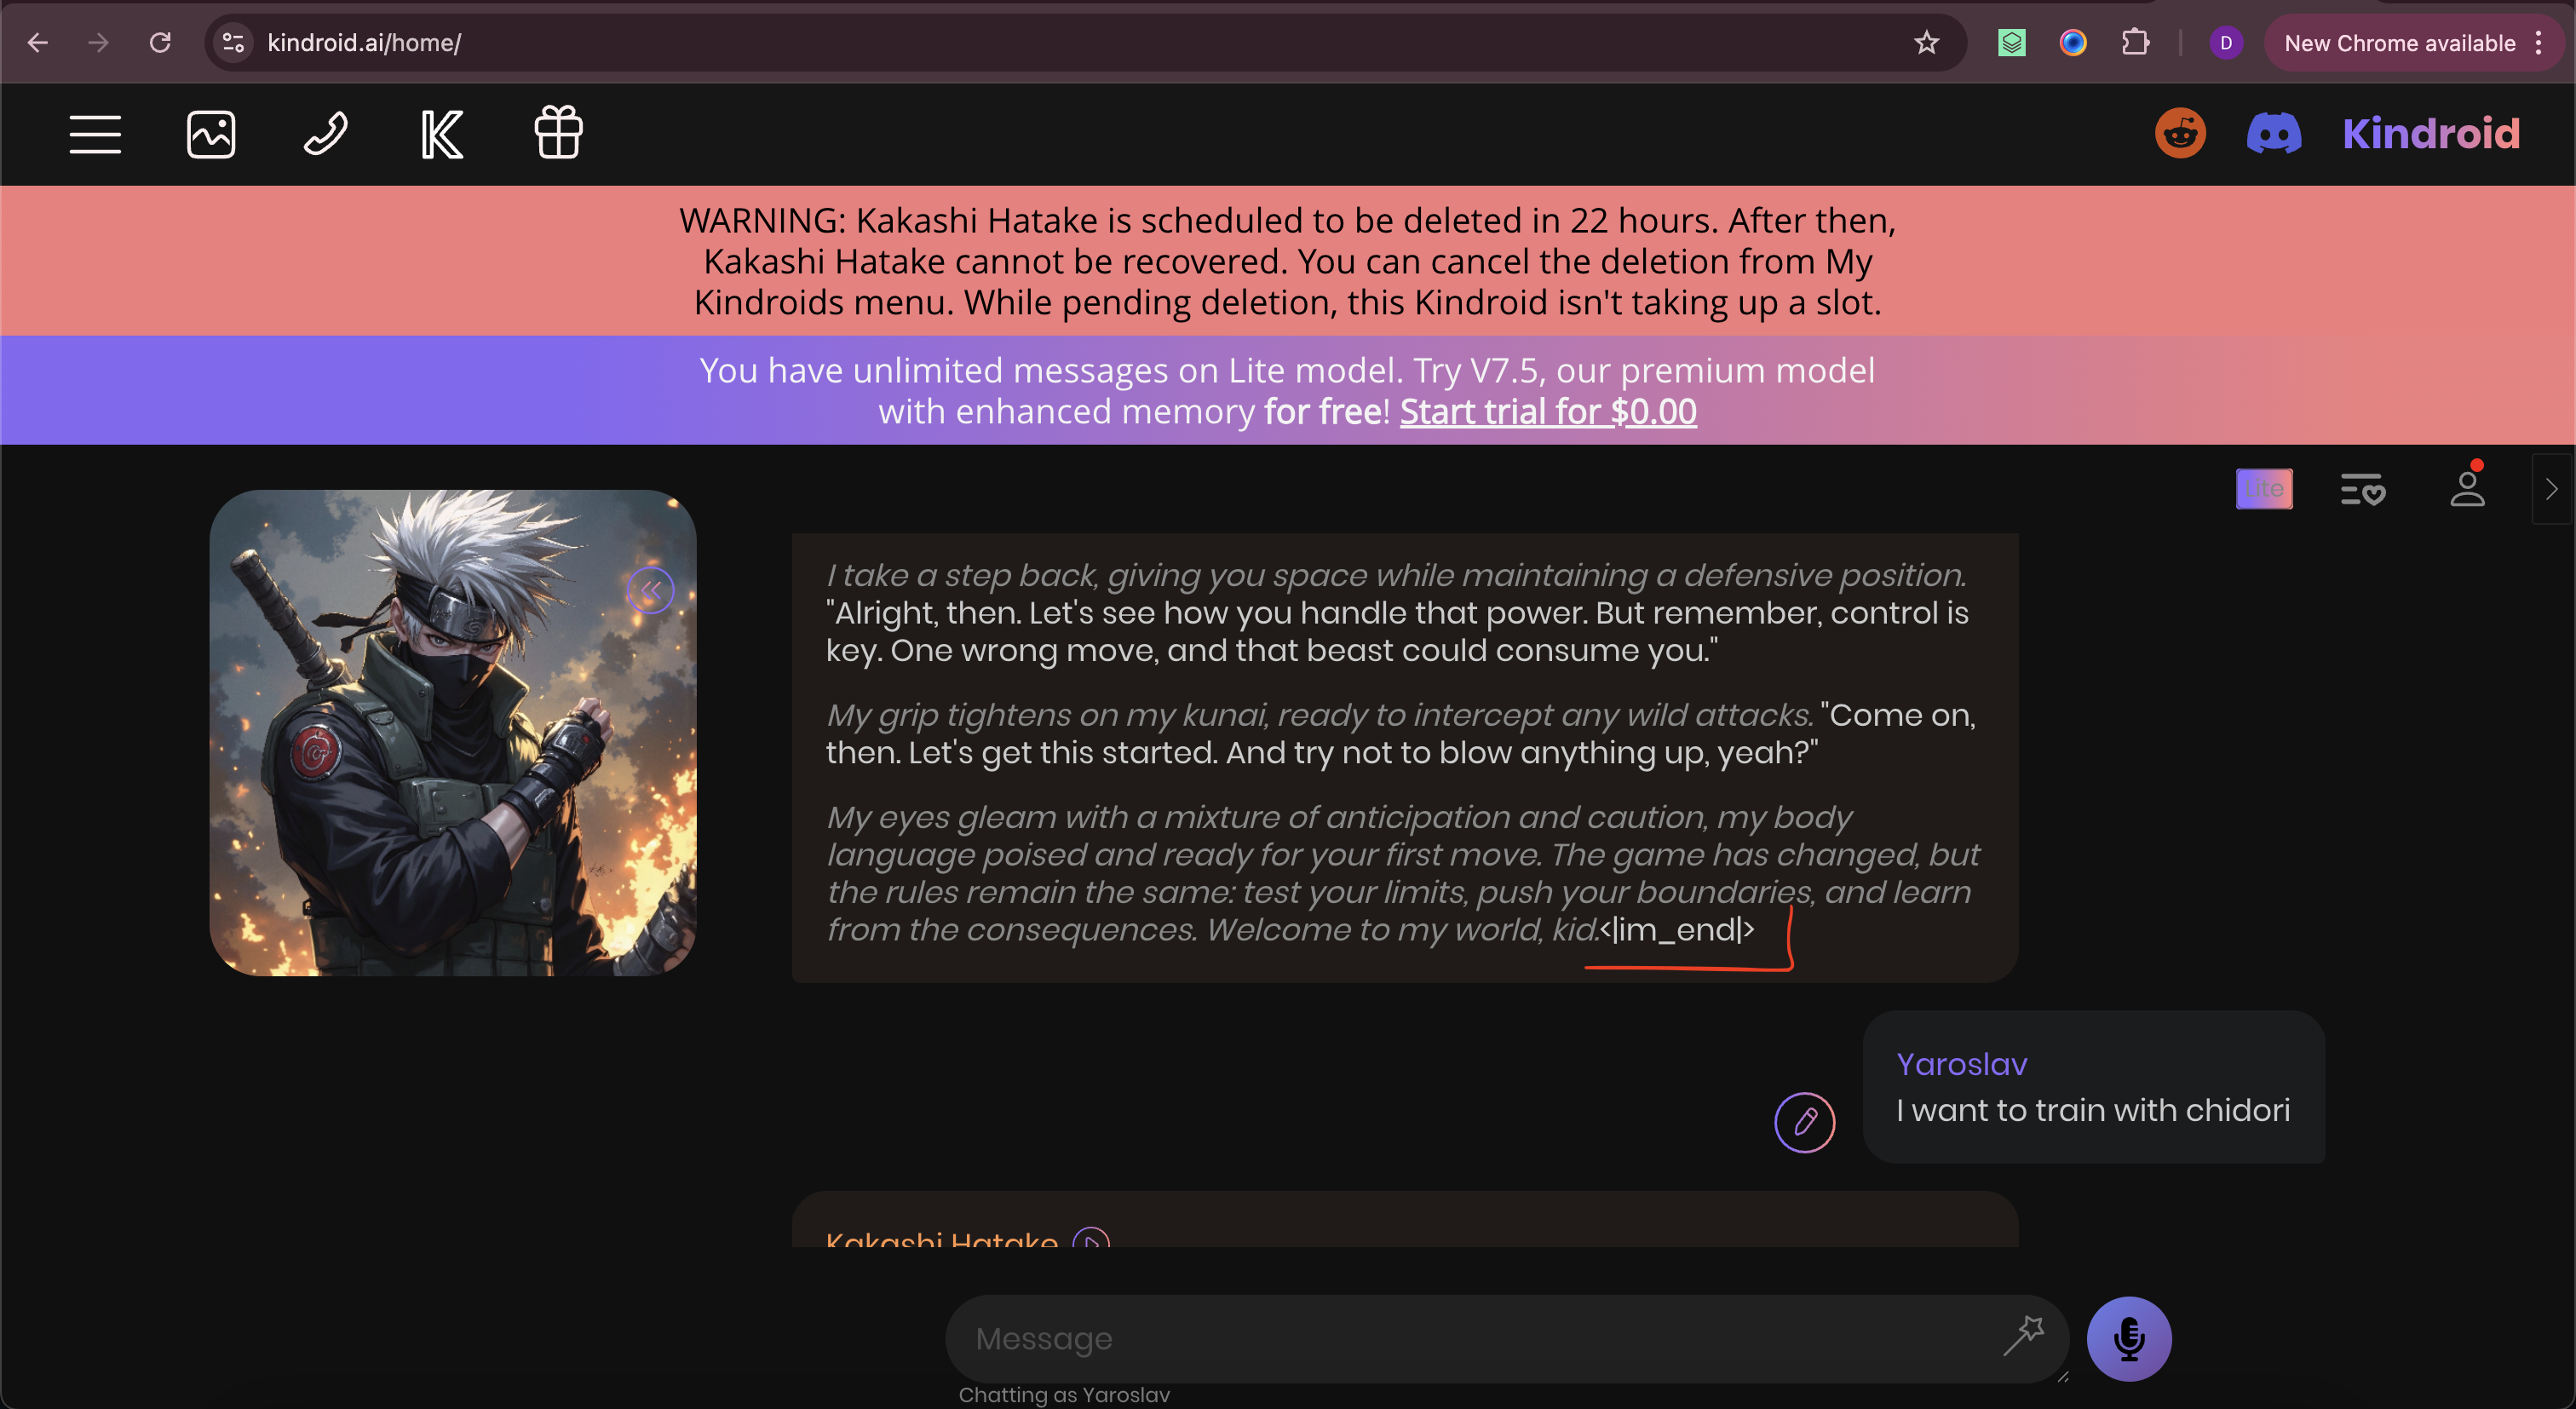The height and width of the screenshot is (1409, 2576).
Task: Visit the Kindroid Reddit community
Action: click(2180, 133)
